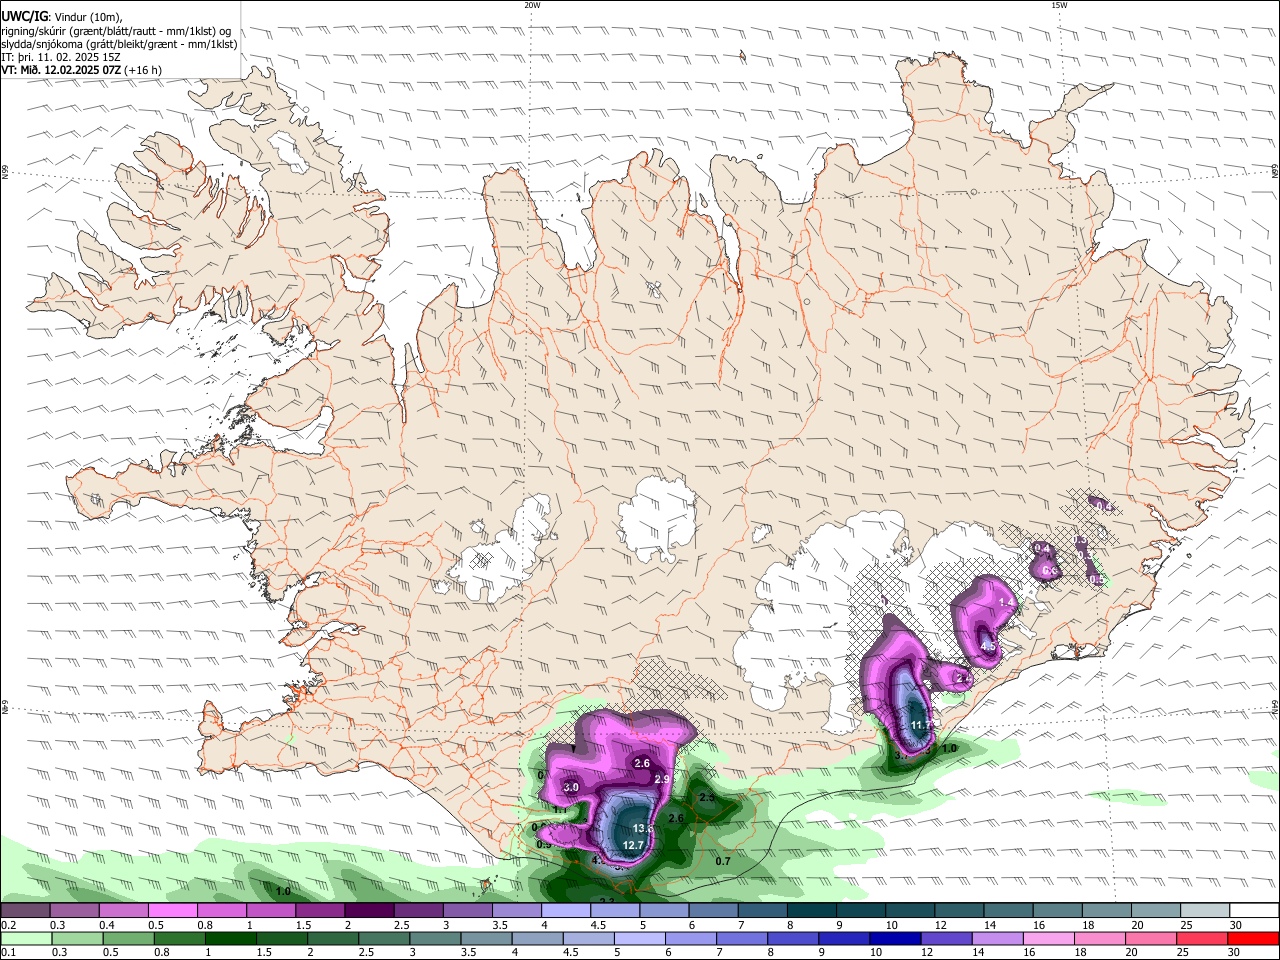
Task: Select the 3.0 value in the purple area
Action: pos(572,788)
